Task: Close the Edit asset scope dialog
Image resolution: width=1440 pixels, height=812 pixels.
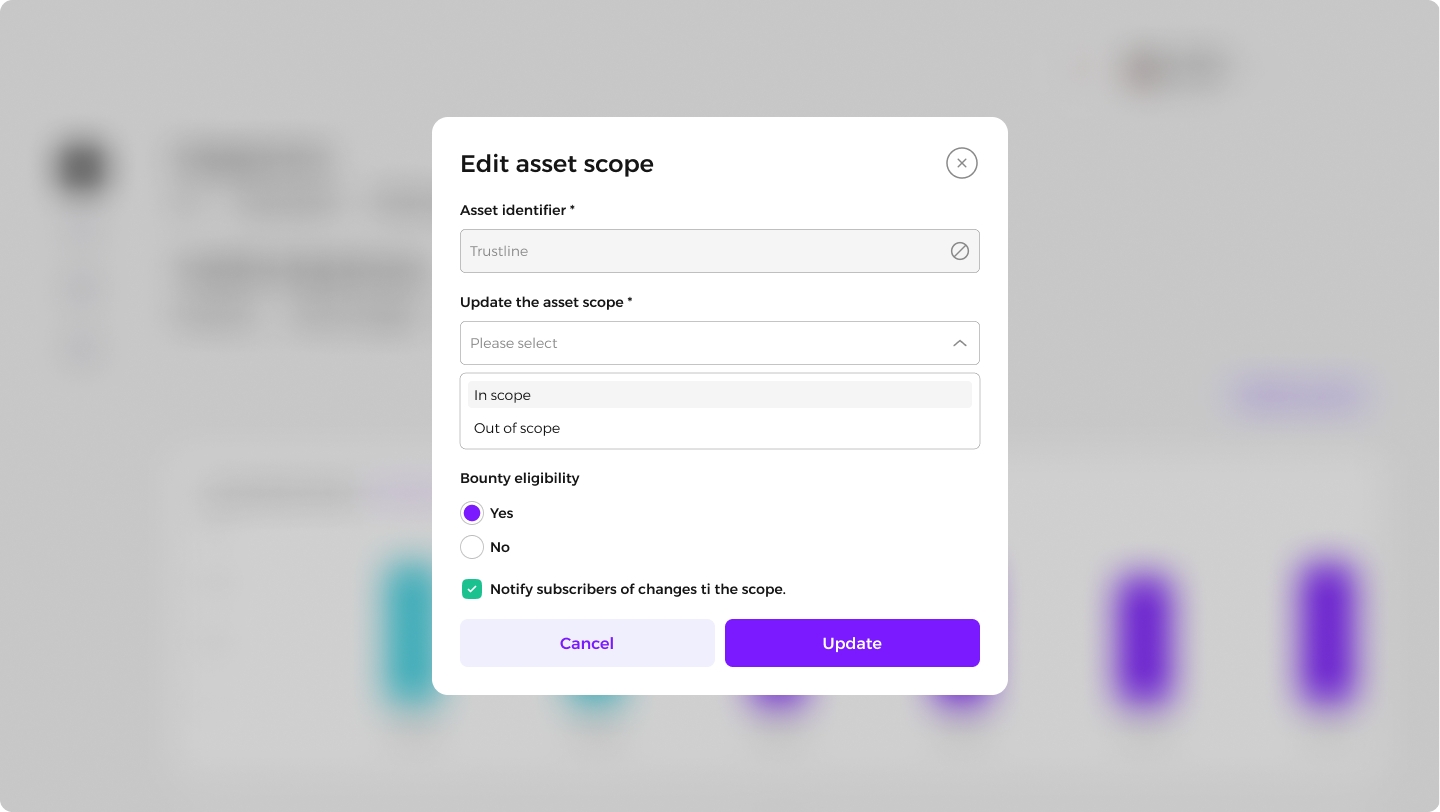Action: (x=961, y=163)
